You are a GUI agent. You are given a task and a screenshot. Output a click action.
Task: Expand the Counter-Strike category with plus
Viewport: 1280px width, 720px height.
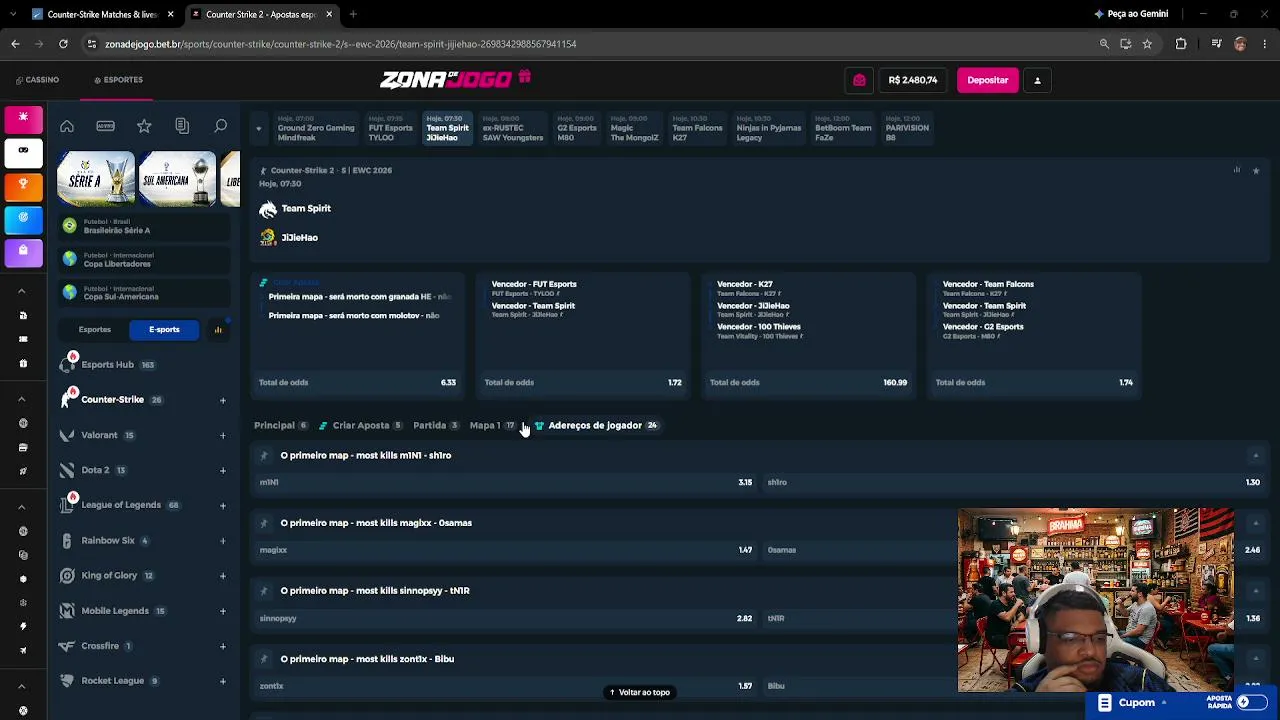(x=223, y=400)
